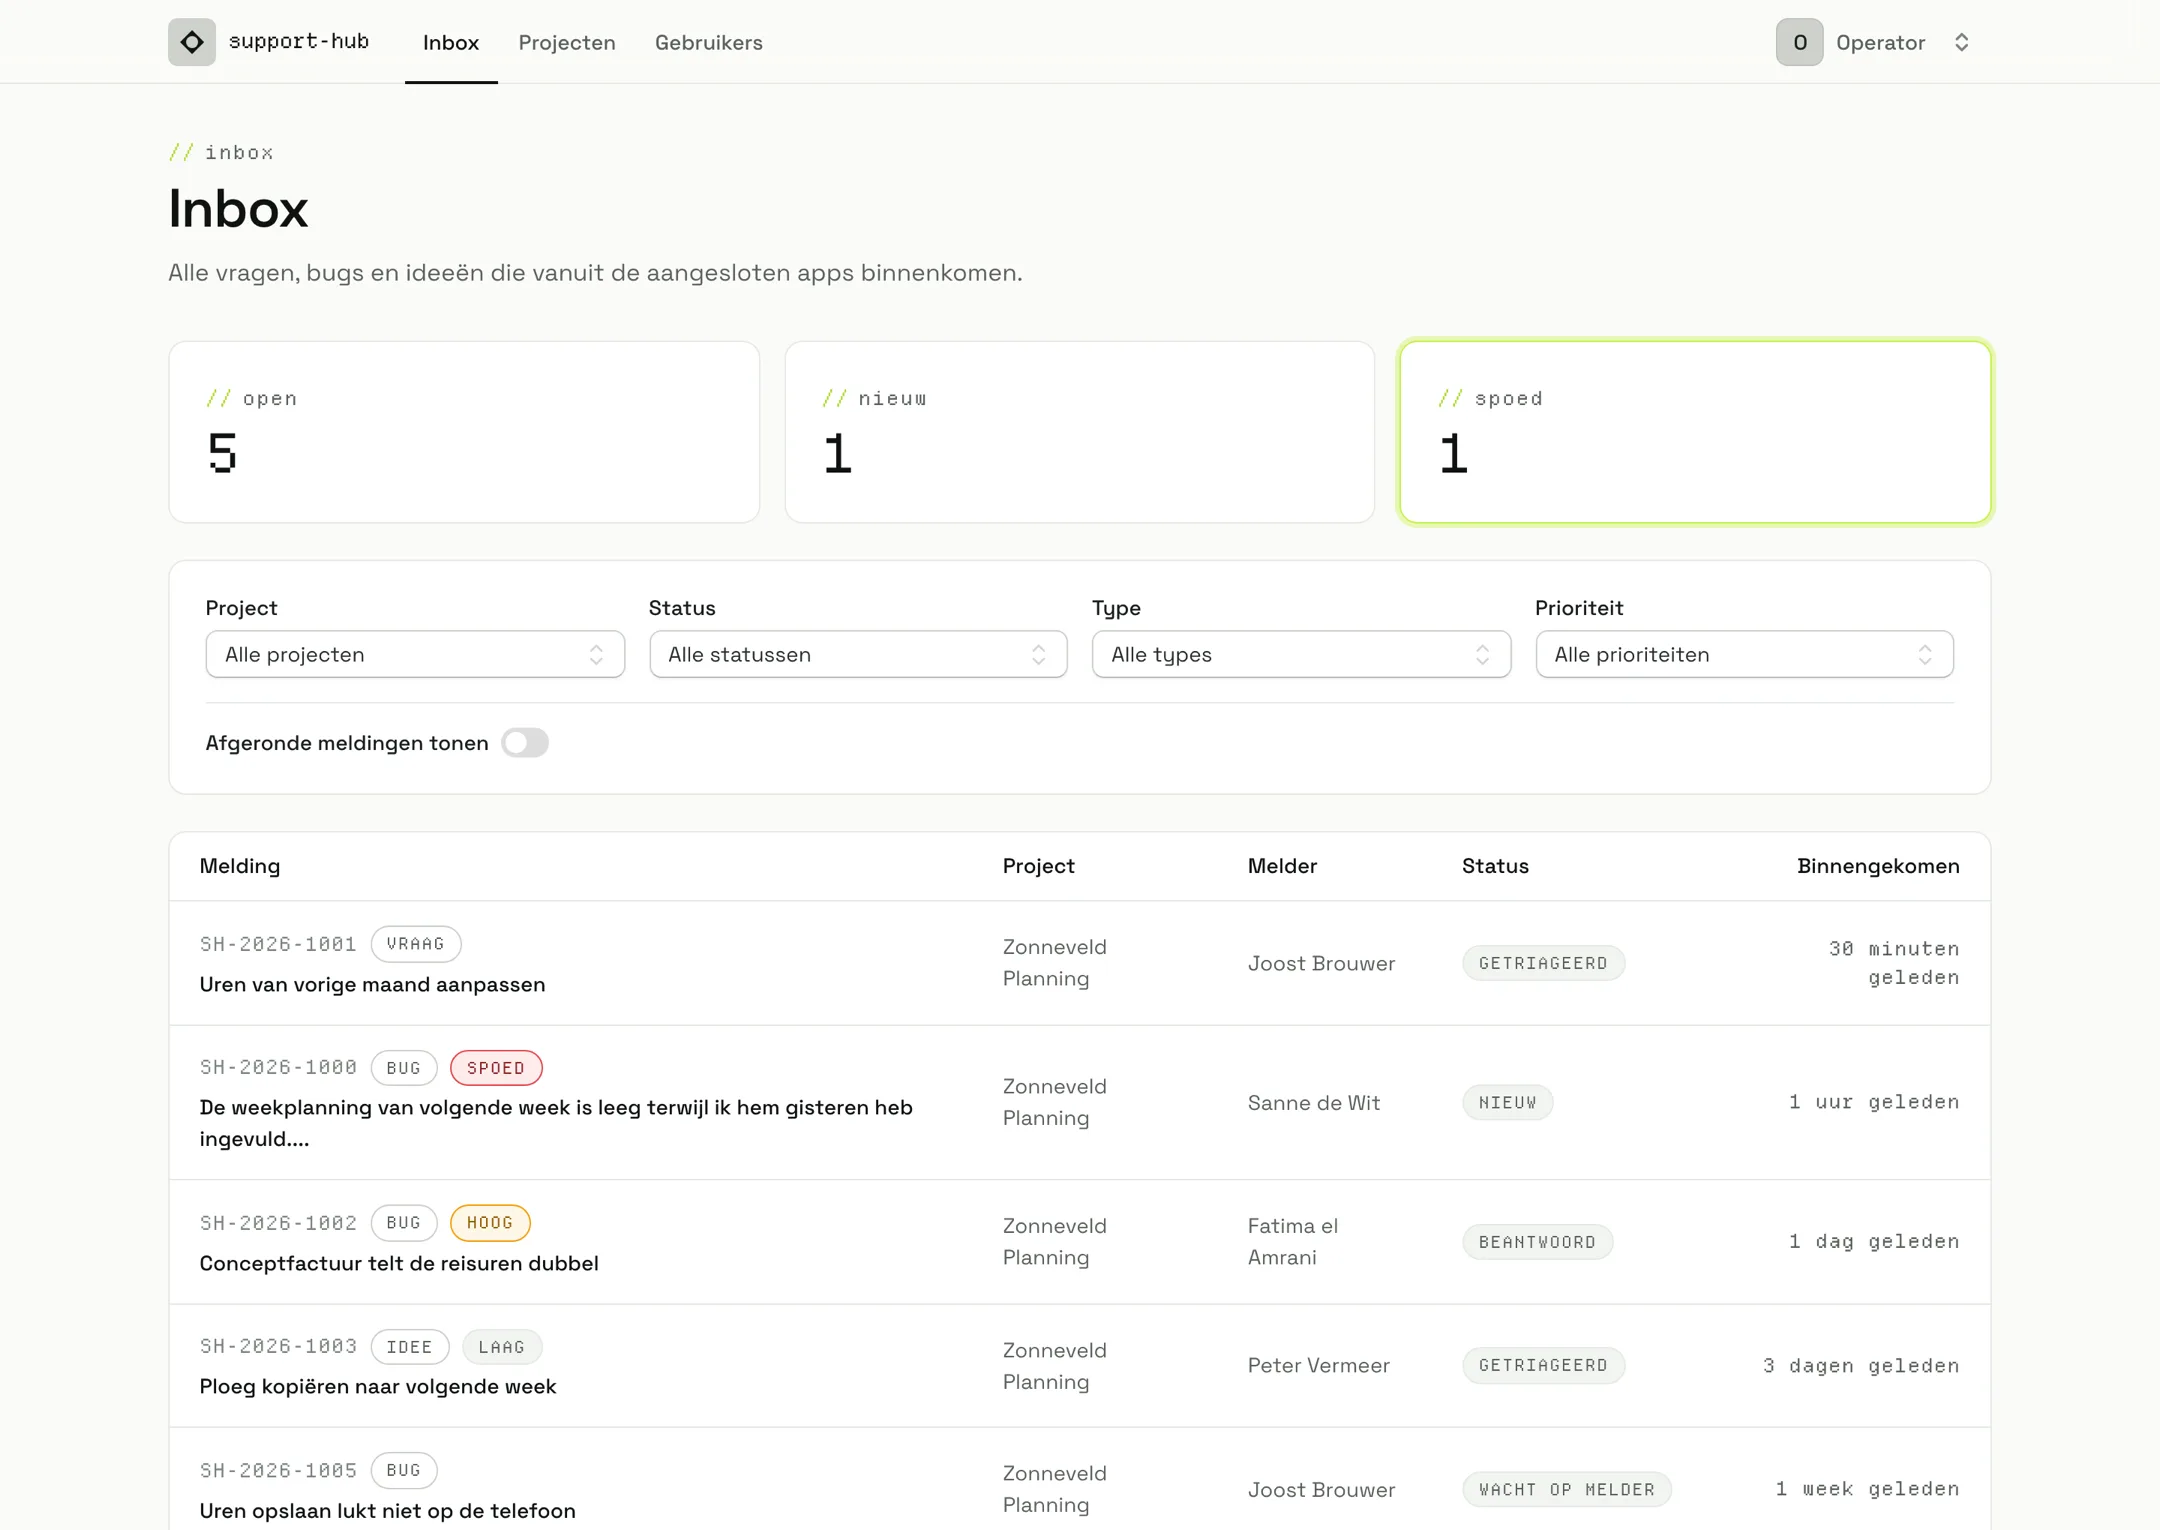The width and height of the screenshot is (2160, 1530).
Task: Open ticket Uren van vorige maand aanpassen
Action: tap(372, 984)
